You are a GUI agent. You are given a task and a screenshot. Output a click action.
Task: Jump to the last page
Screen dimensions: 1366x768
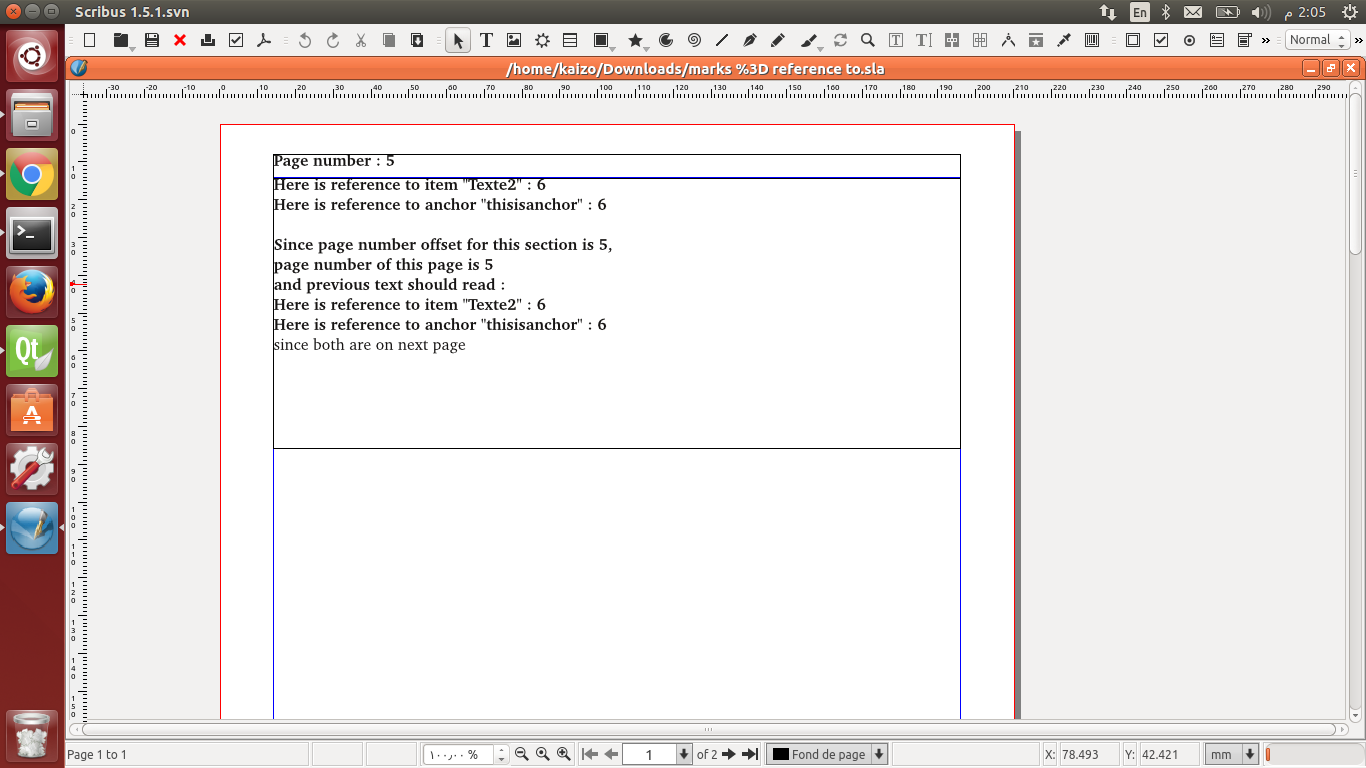coord(750,754)
